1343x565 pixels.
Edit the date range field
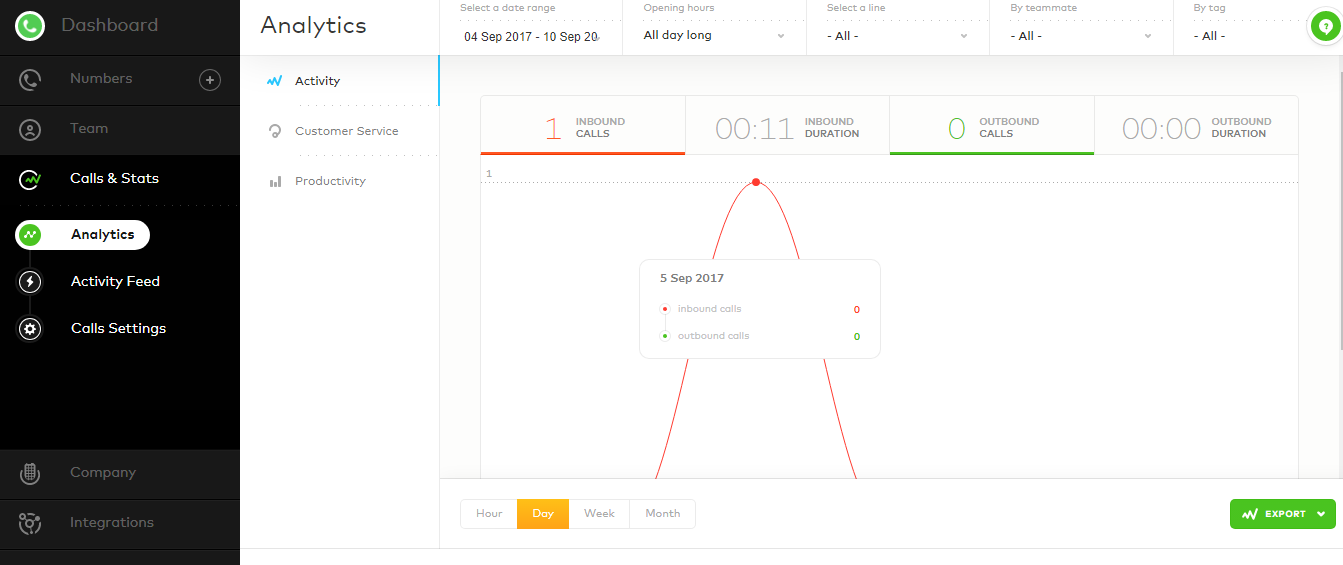pos(530,36)
